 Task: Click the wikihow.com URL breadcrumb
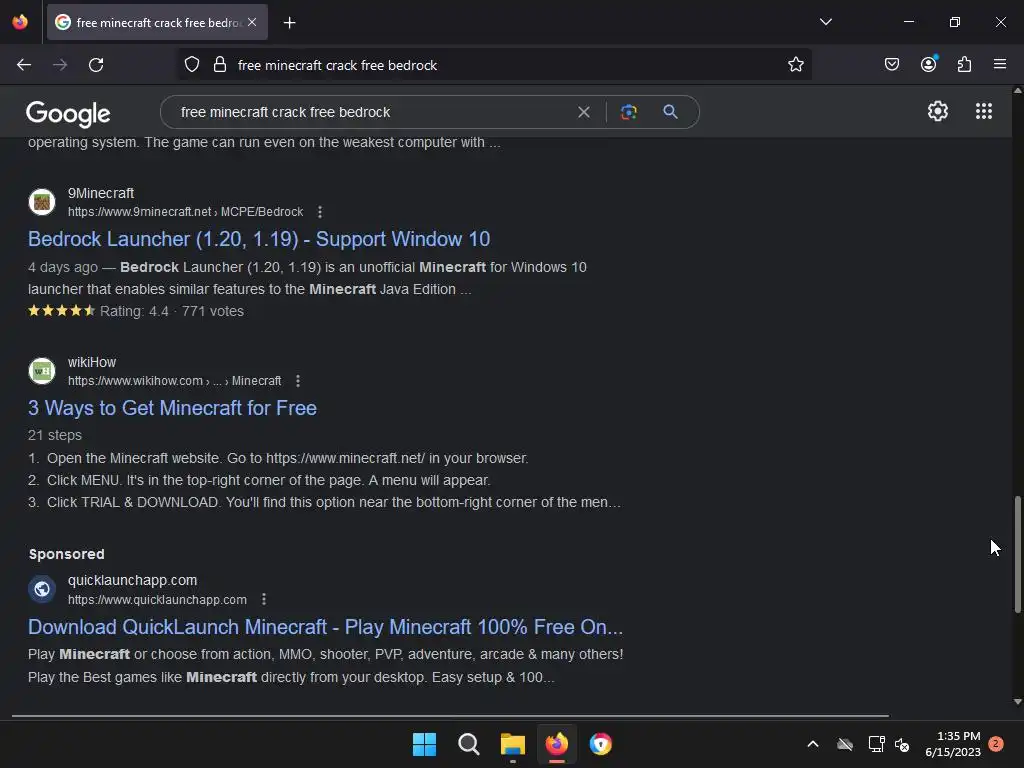(174, 381)
